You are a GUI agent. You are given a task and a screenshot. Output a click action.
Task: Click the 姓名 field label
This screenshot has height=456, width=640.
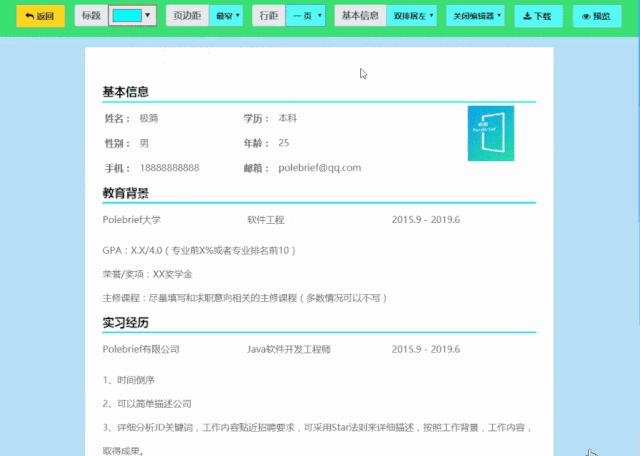point(117,118)
